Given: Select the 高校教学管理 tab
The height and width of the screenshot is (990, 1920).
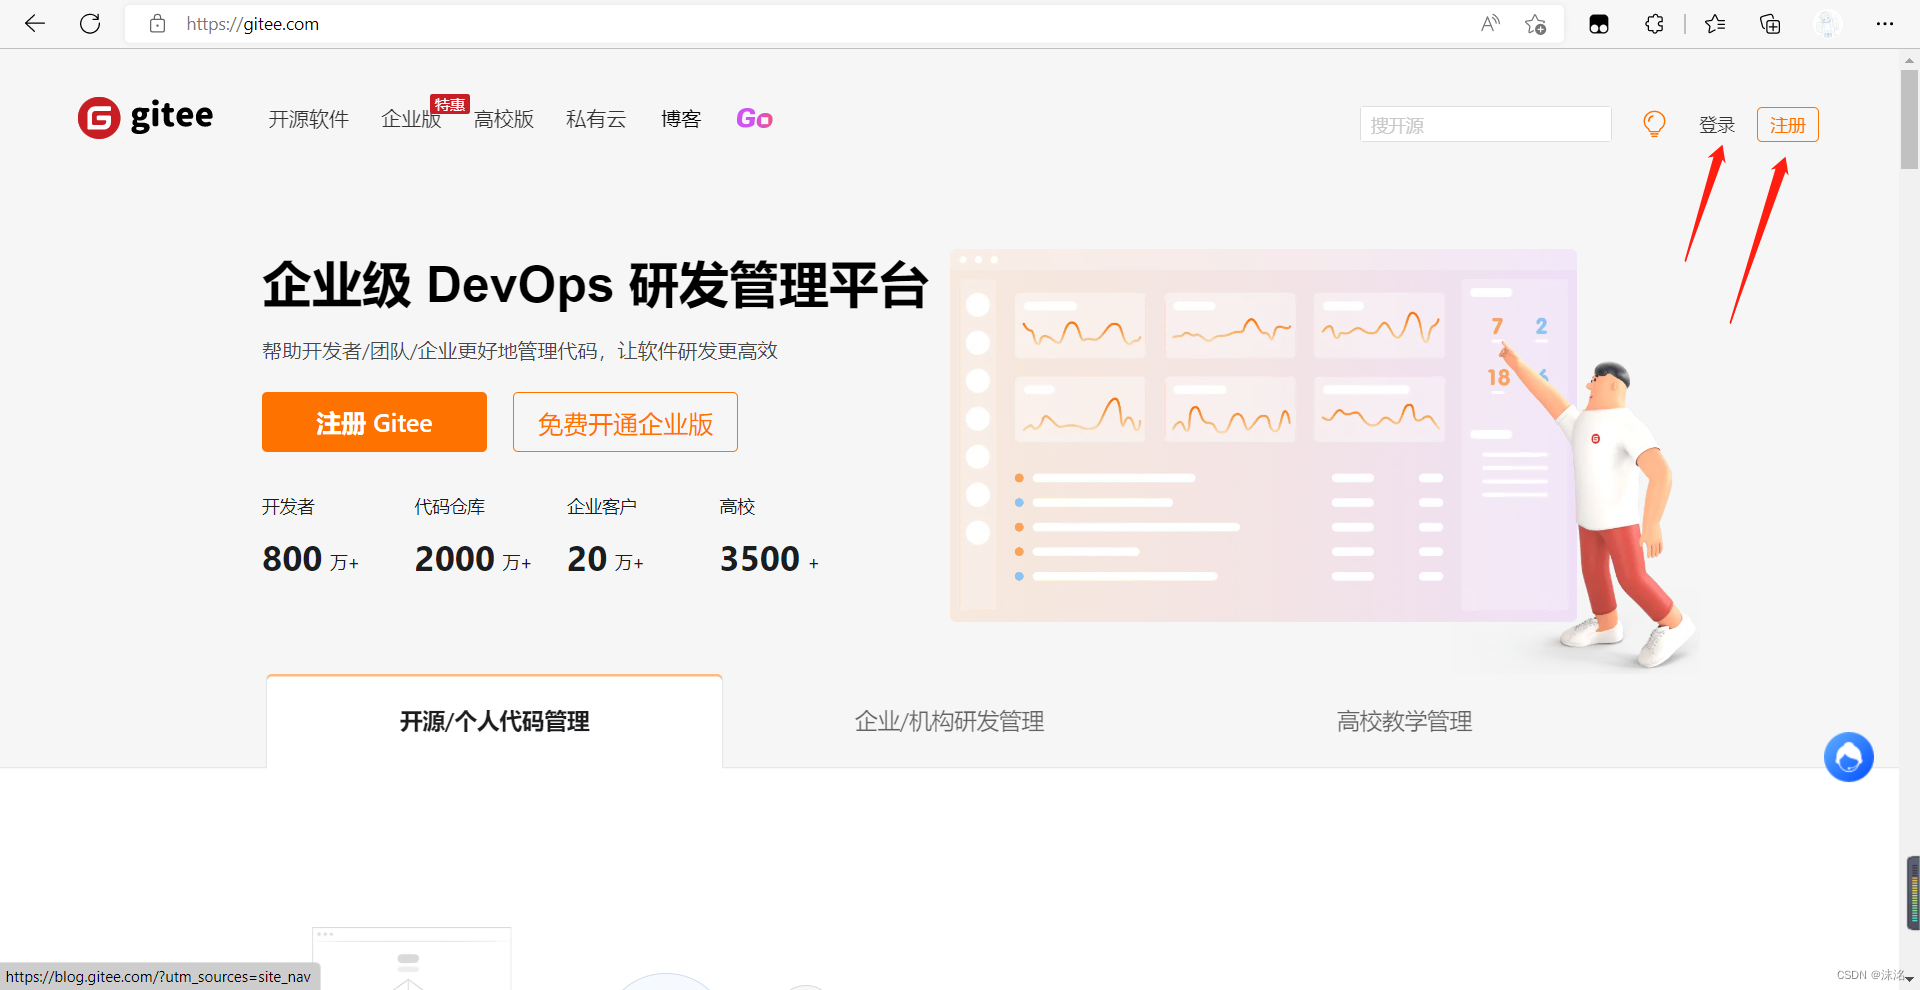Looking at the screenshot, I should (1404, 721).
